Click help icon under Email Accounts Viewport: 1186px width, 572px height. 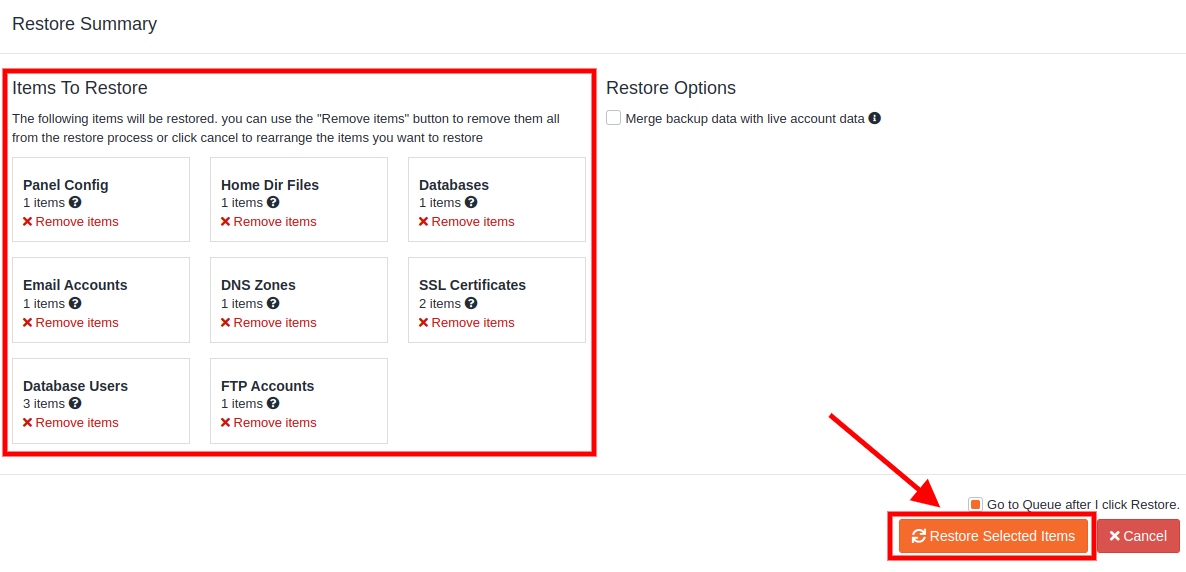click(75, 304)
